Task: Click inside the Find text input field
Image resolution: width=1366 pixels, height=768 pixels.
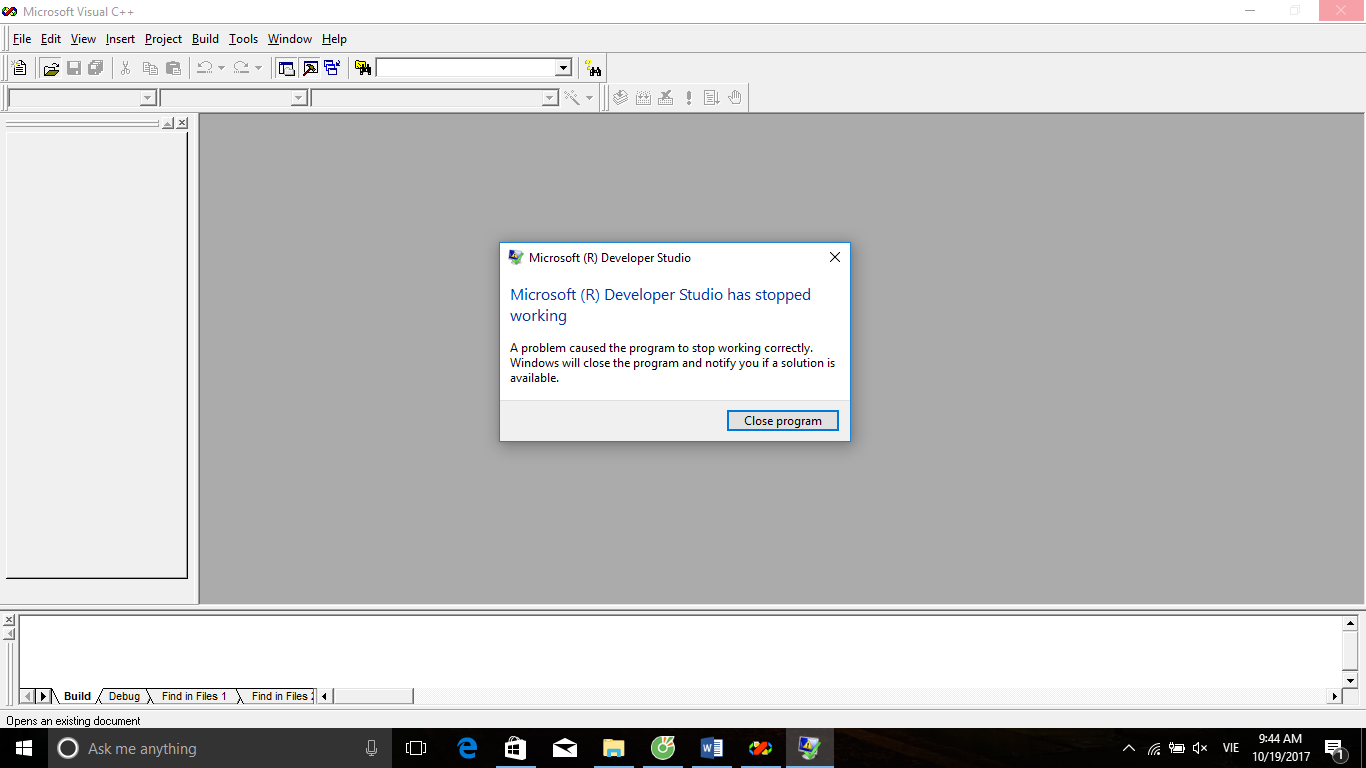Action: (x=465, y=68)
